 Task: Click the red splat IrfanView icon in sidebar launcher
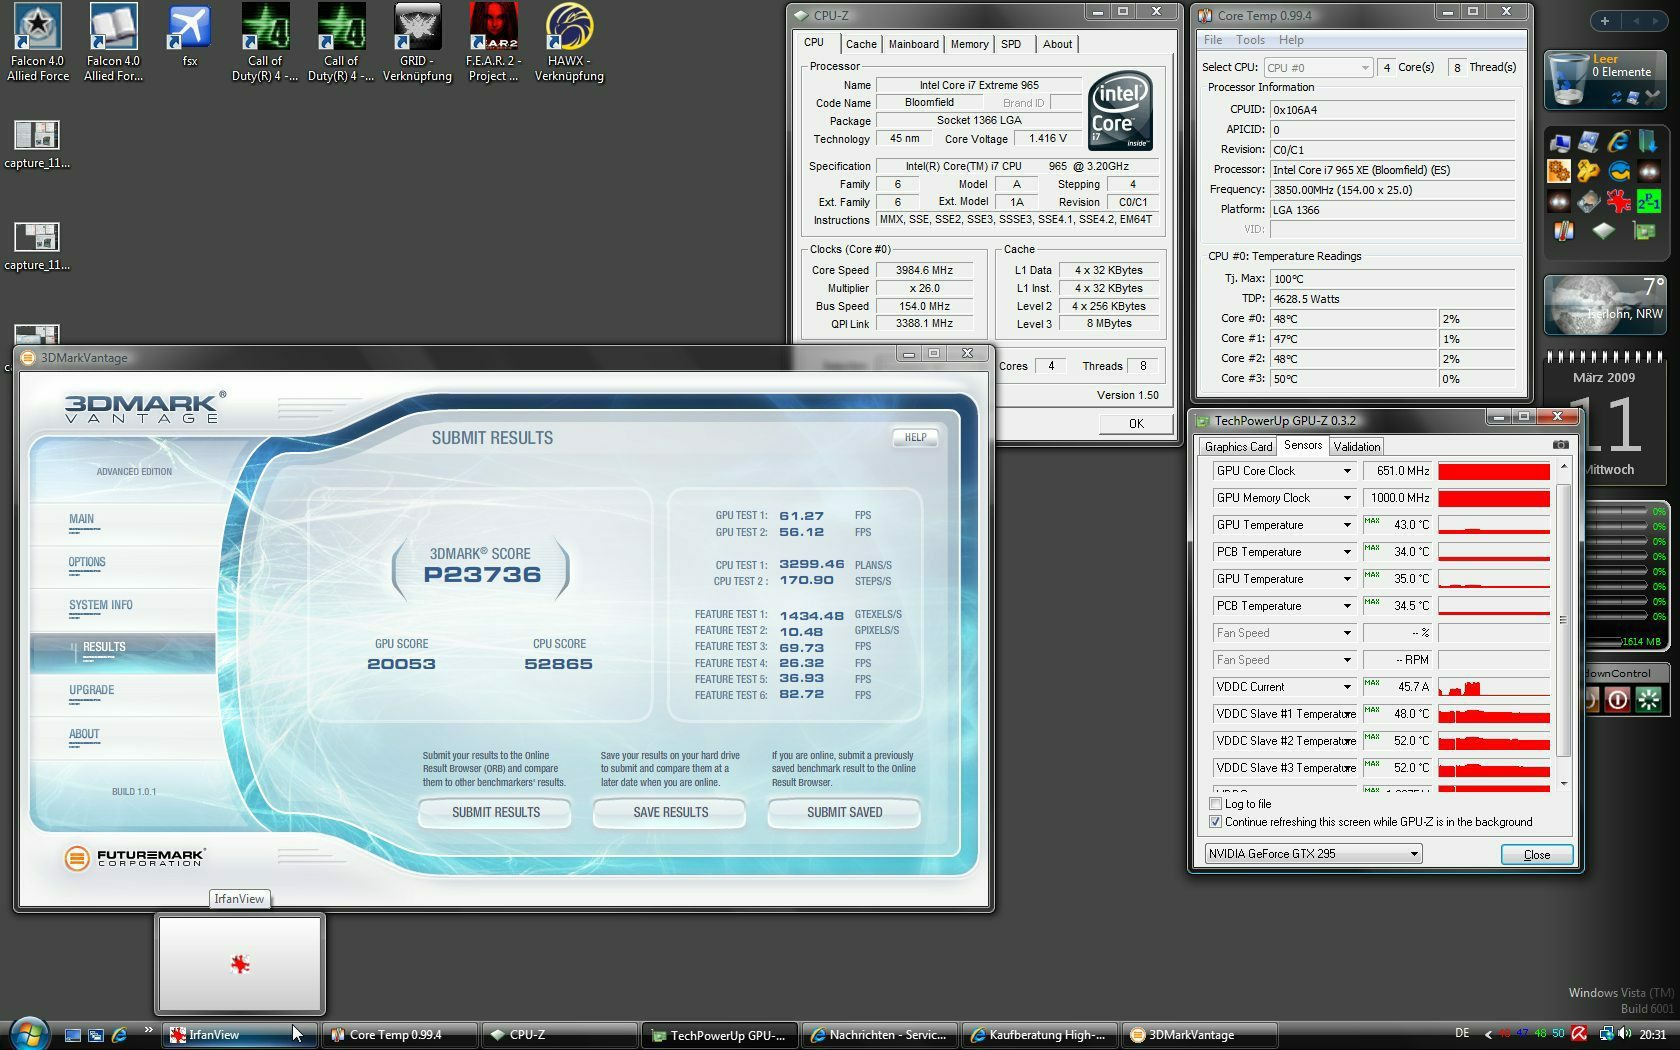point(1618,201)
